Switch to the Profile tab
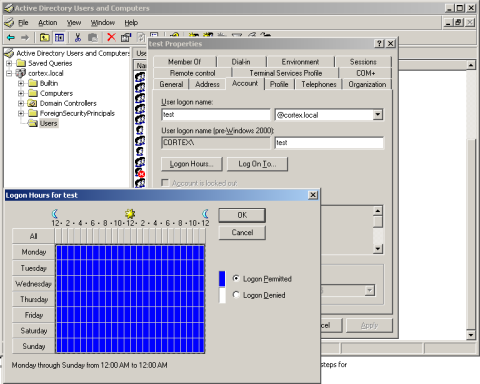480x384 pixels. point(279,84)
